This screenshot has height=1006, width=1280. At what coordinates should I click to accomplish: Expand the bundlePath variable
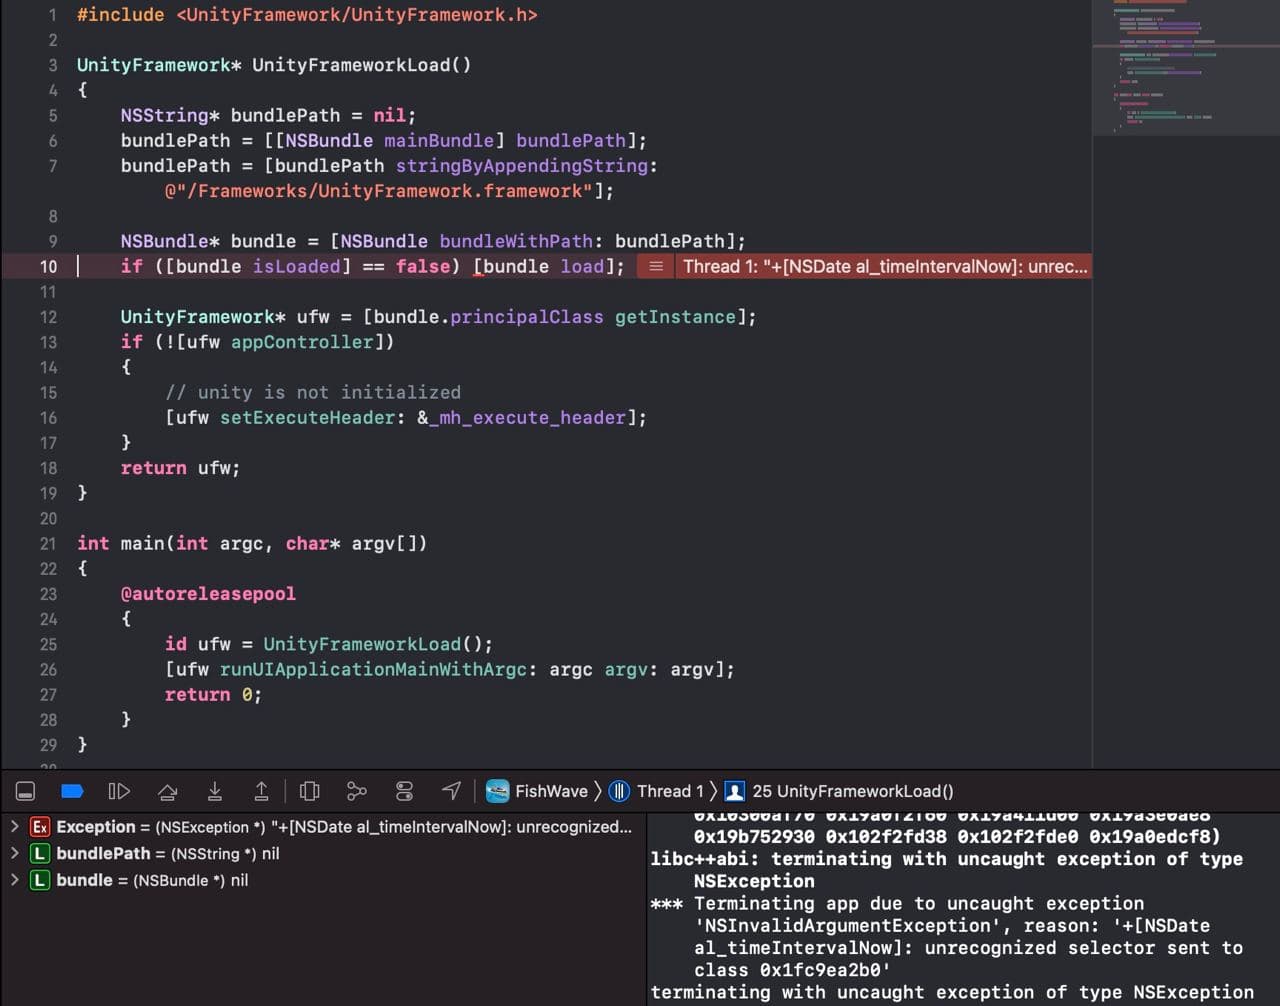coord(14,853)
